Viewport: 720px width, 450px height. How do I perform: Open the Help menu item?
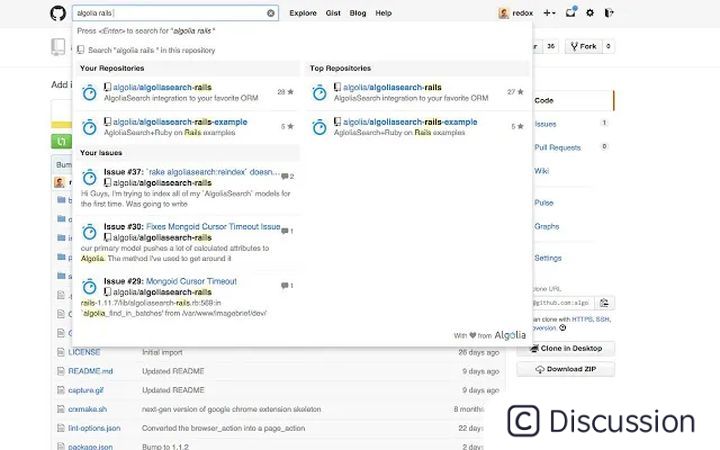383,13
